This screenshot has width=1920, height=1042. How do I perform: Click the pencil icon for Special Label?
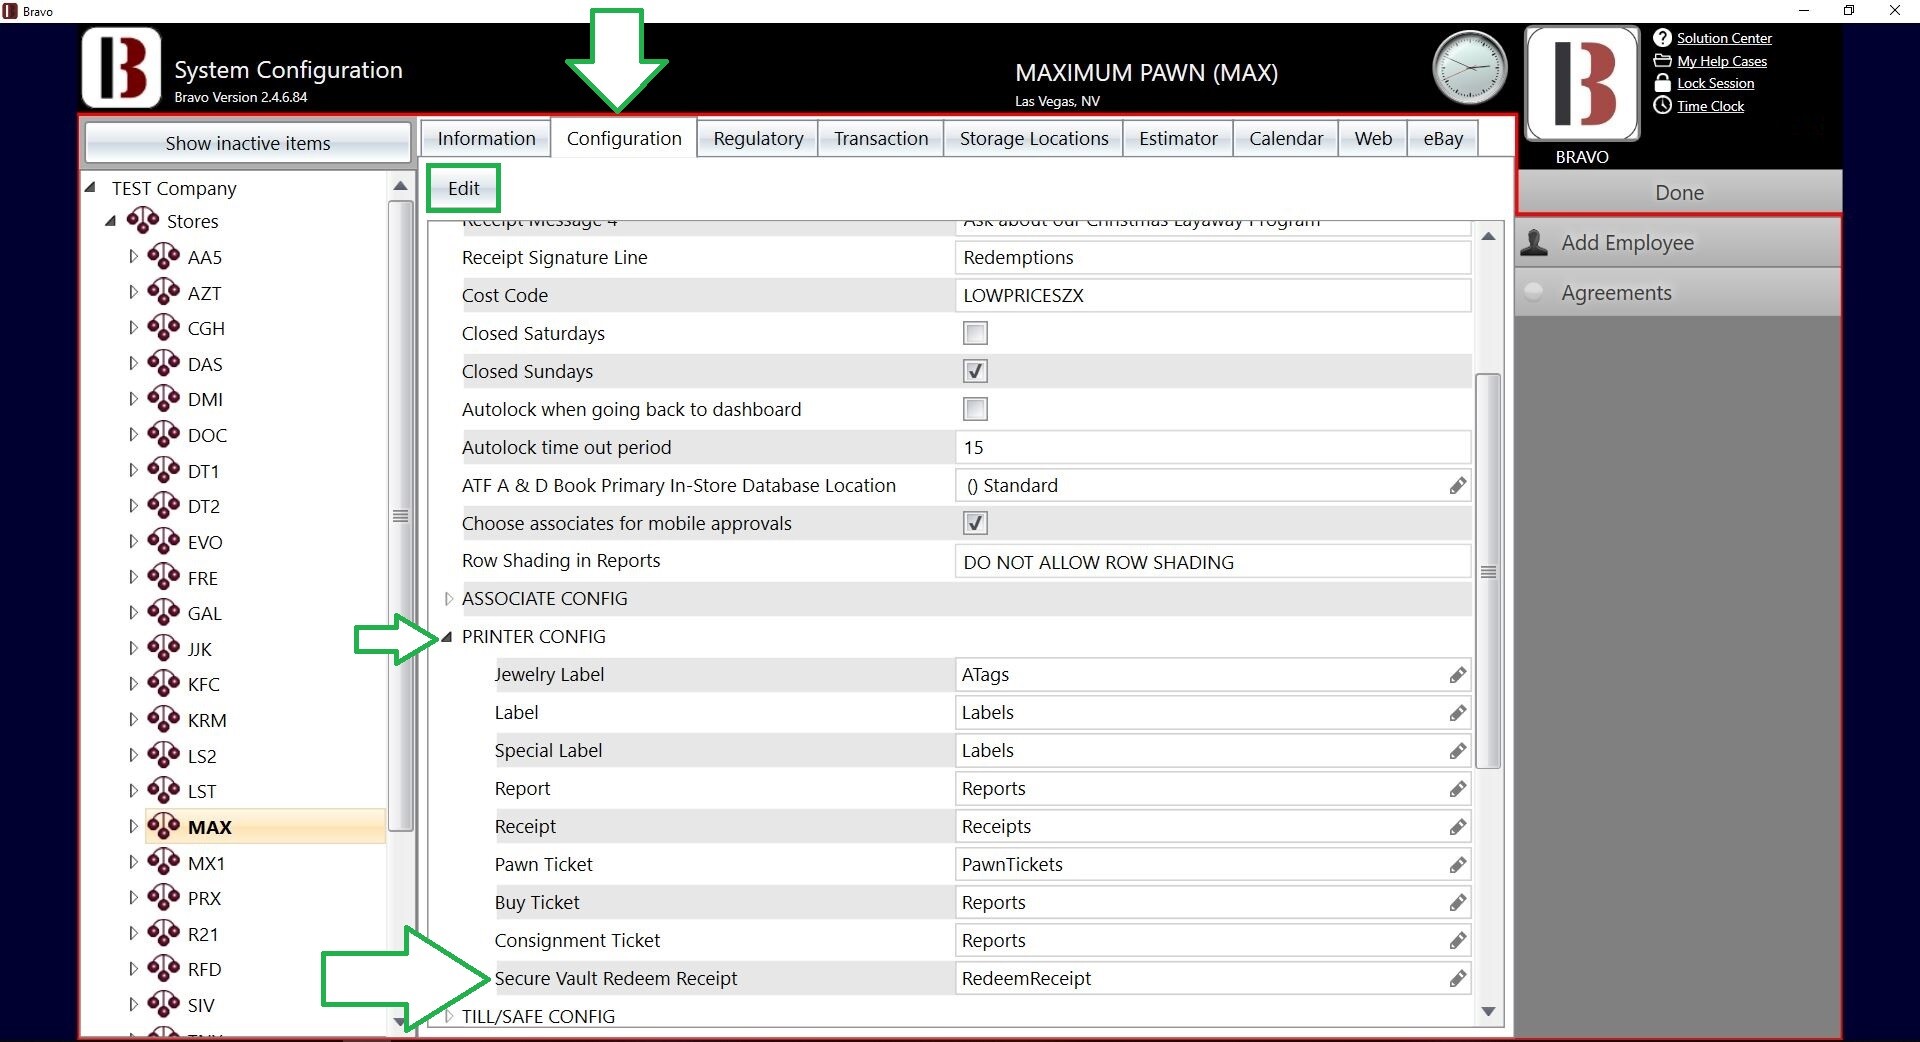pos(1458,751)
